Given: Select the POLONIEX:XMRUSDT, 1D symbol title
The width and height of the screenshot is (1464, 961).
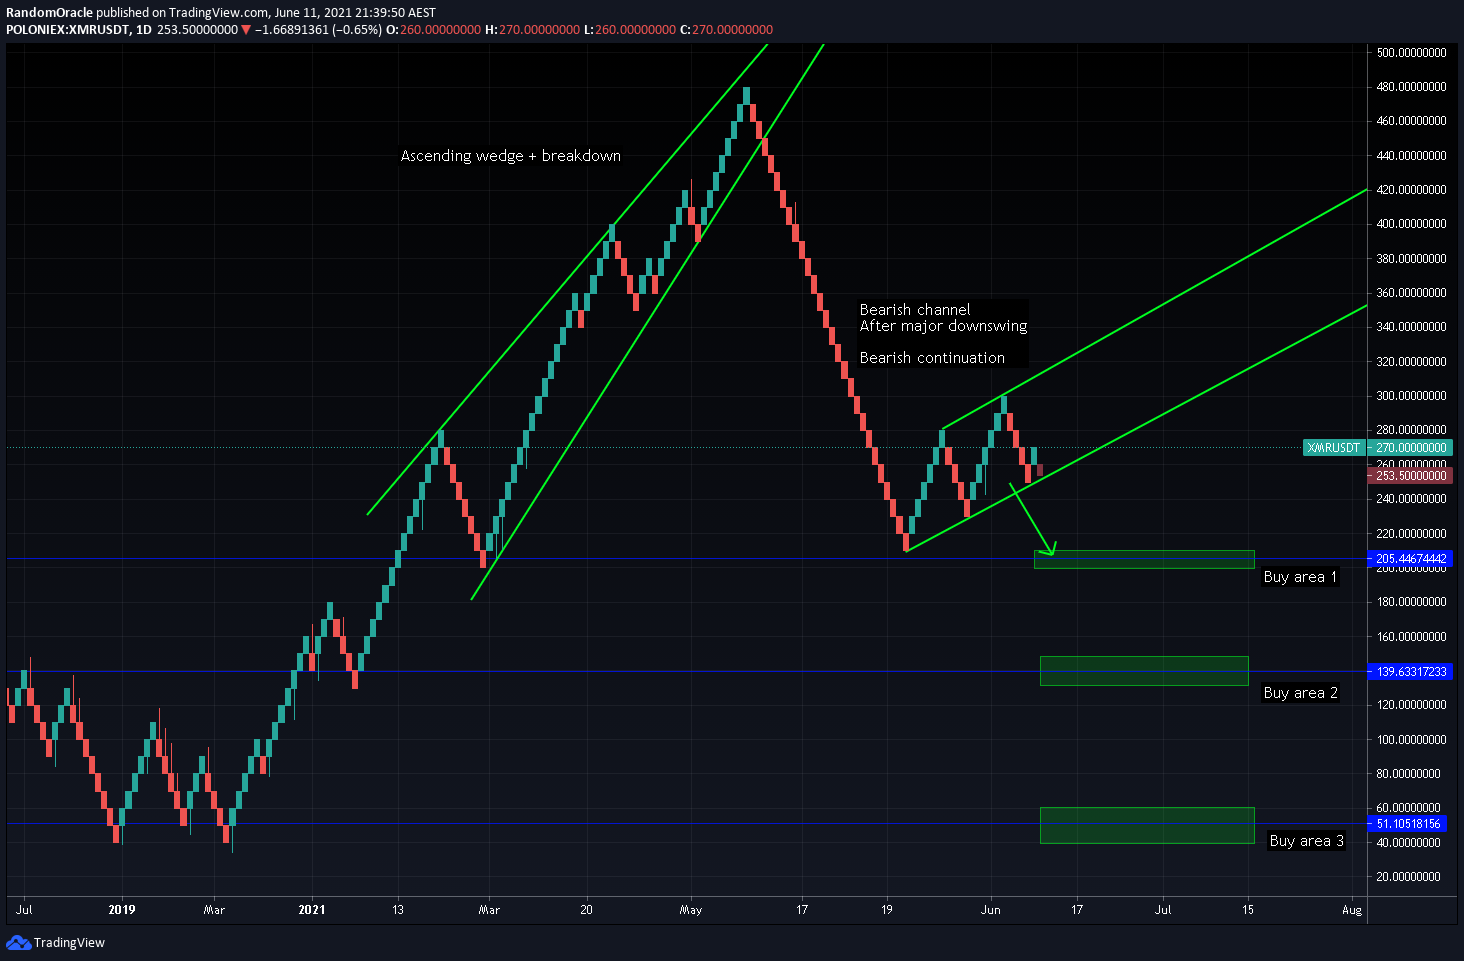Looking at the screenshot, I should (x=79, y=30).
